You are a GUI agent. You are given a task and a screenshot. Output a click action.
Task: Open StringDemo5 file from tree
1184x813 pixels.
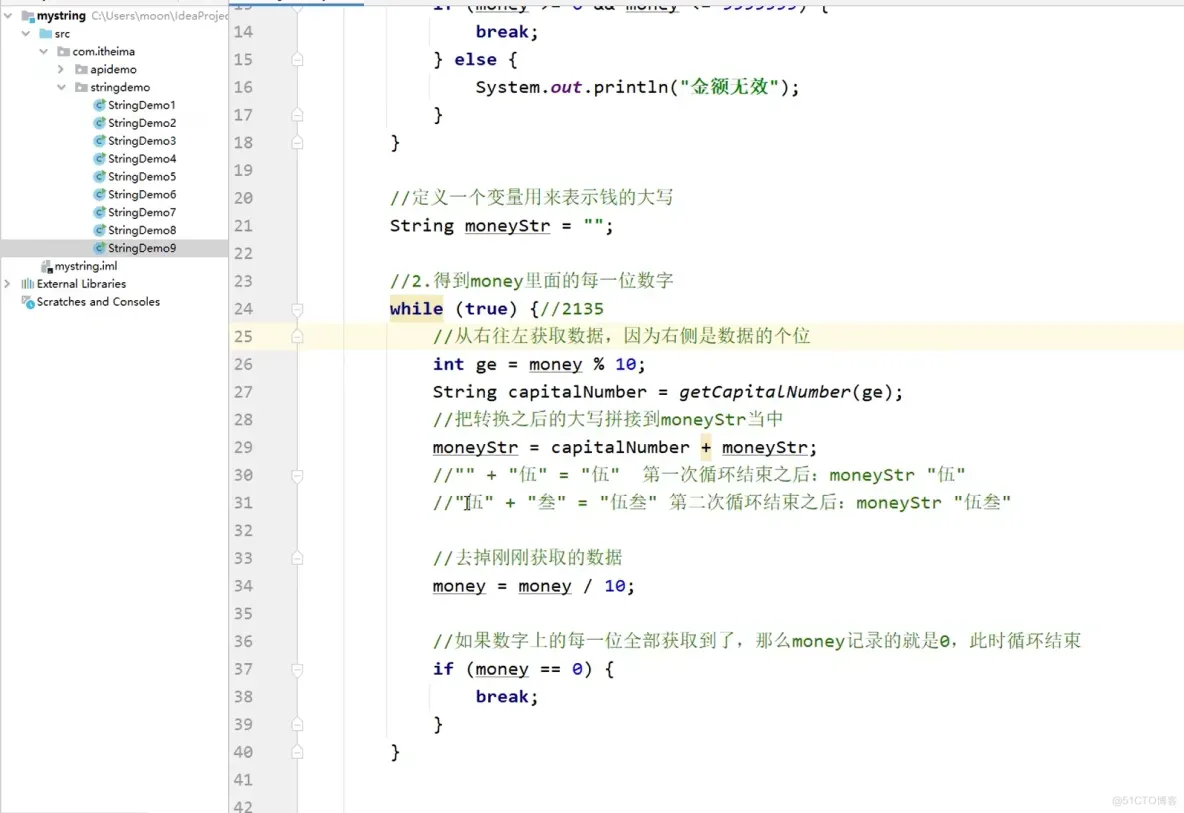[142, 177]
